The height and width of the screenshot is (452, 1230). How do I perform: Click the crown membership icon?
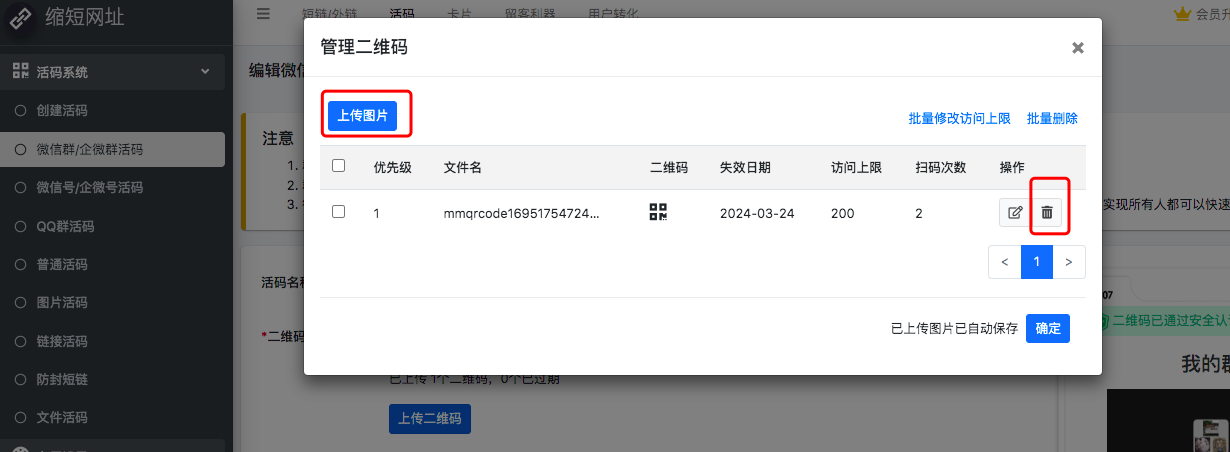click(x=1184, y=14)
